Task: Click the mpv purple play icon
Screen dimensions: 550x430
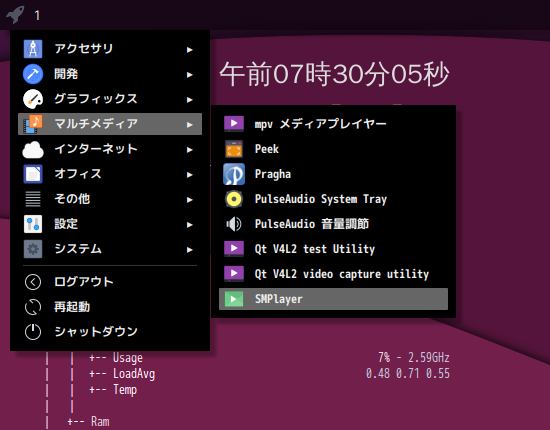Action: point(234,124)
